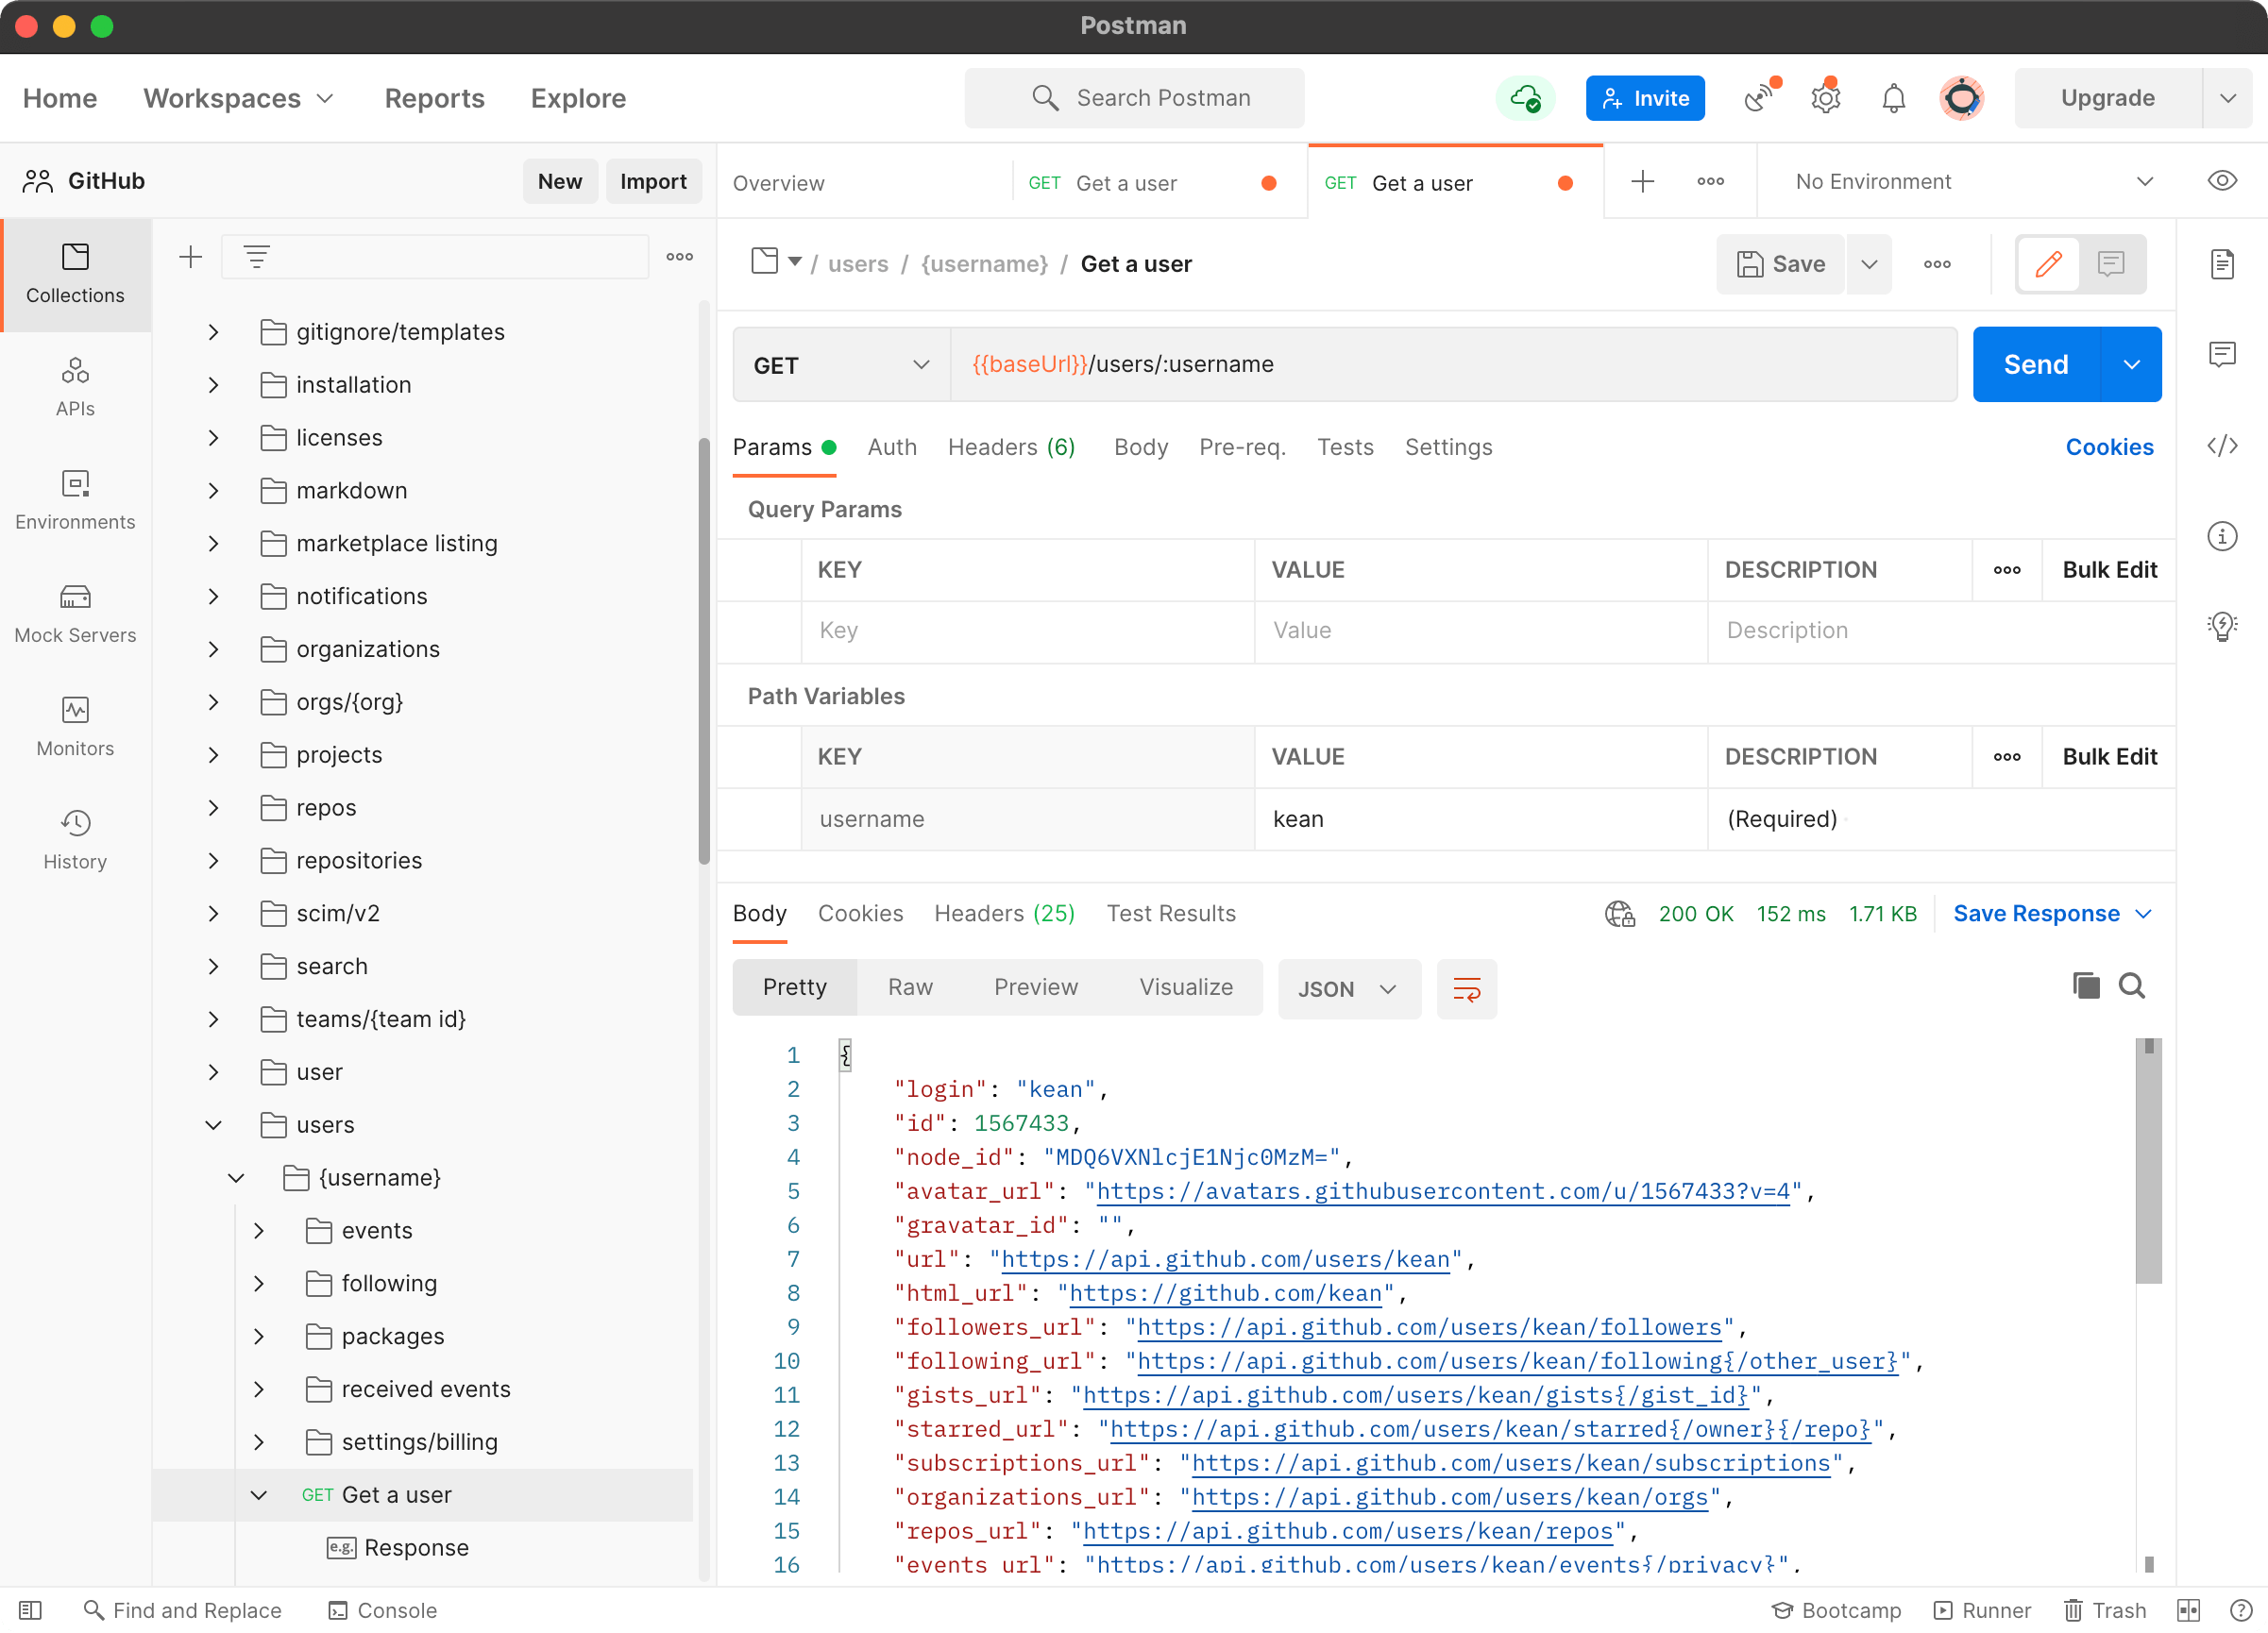Open the Comments icon in right sidebar

pos(2221,354)
